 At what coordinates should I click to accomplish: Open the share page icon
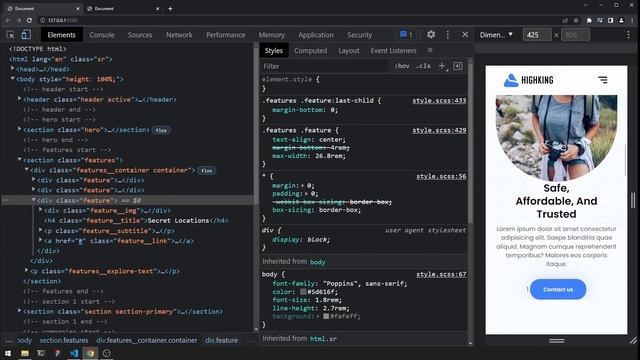[x=565, y=20]
